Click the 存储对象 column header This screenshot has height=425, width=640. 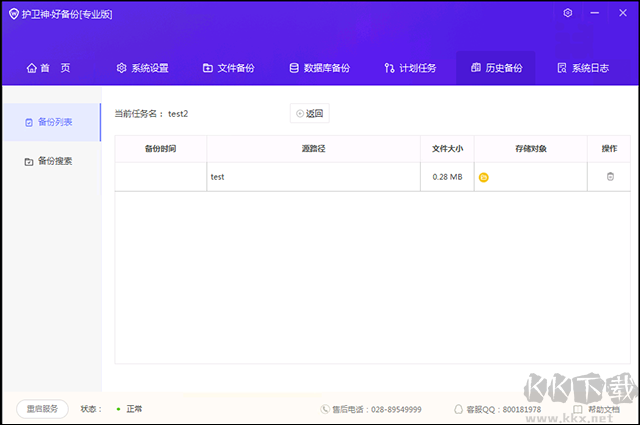pos(531,149)
